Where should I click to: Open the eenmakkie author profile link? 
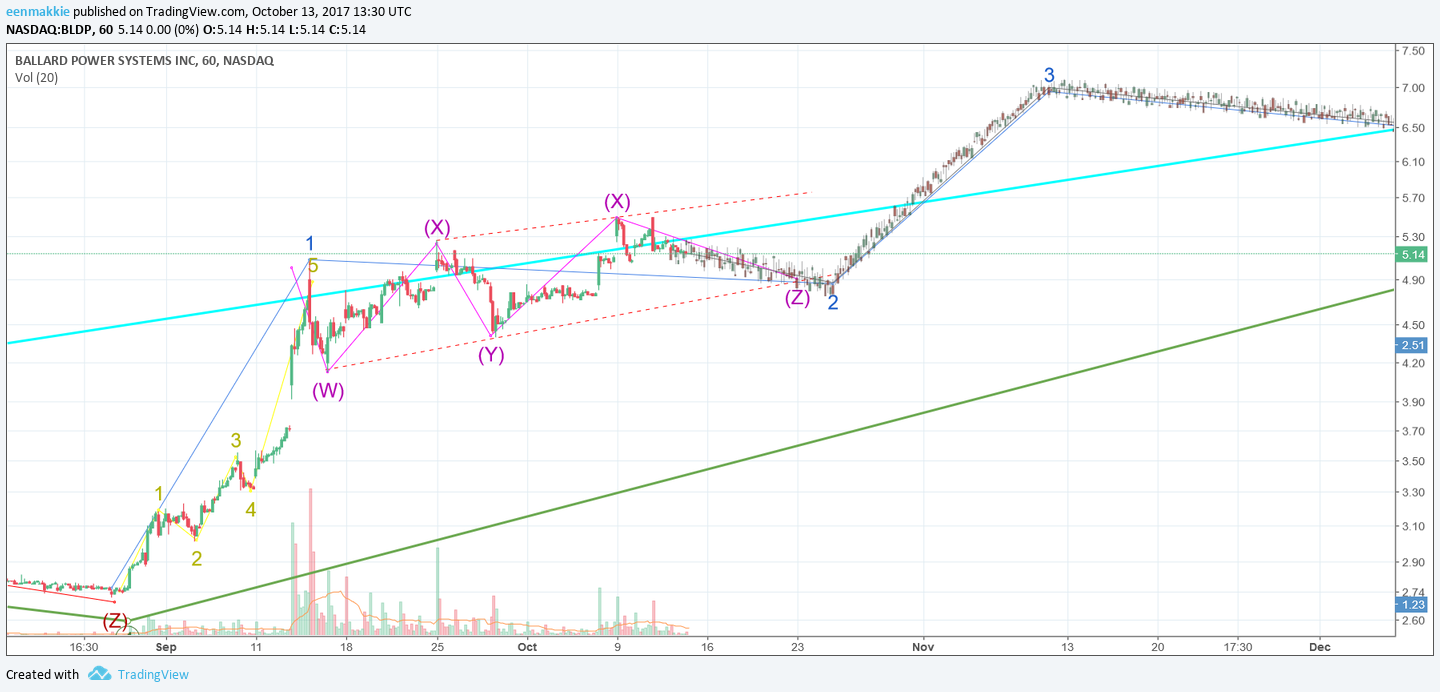pyautogui.click(x=39, y=11)
